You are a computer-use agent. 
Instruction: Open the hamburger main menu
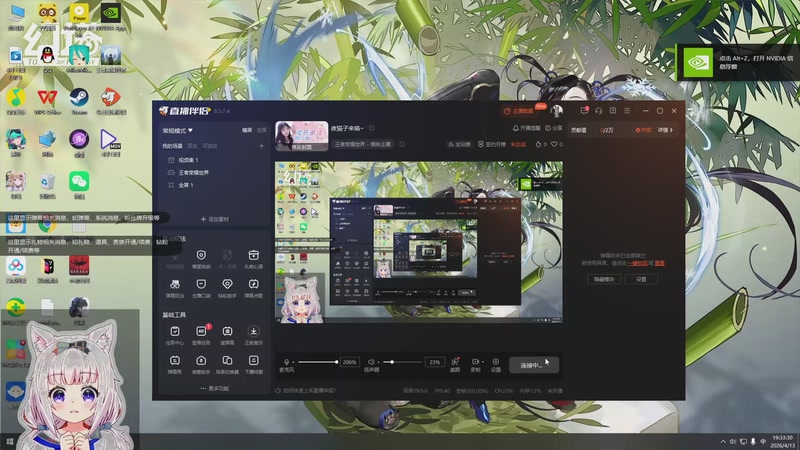point(627,111)
